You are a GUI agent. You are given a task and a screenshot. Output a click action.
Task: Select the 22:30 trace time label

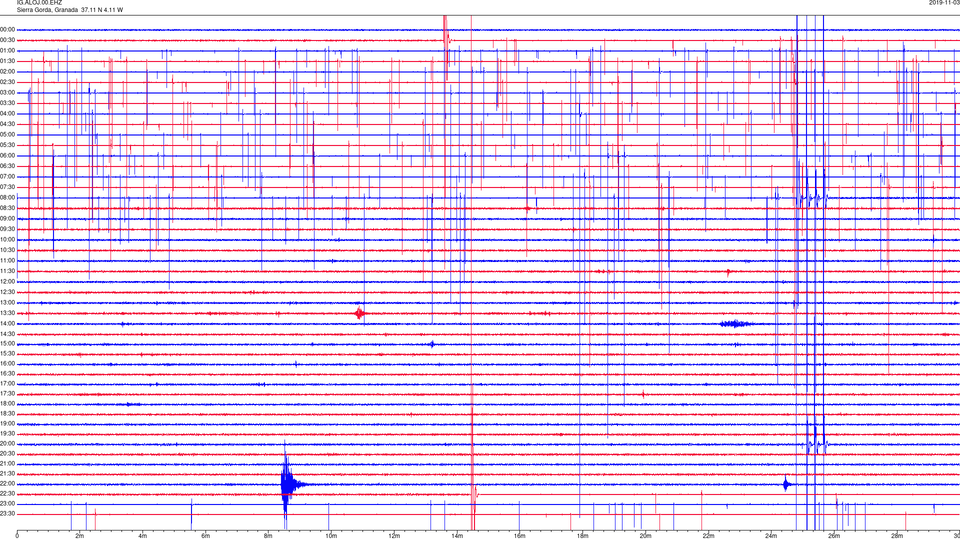(8, 493)
